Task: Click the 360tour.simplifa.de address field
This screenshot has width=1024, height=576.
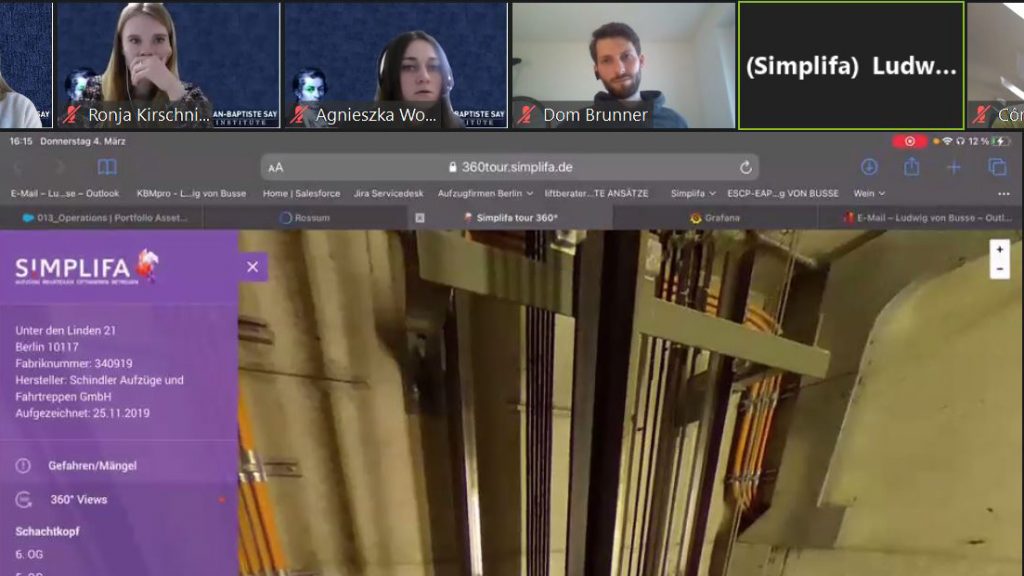Action: tap(509, 168)
